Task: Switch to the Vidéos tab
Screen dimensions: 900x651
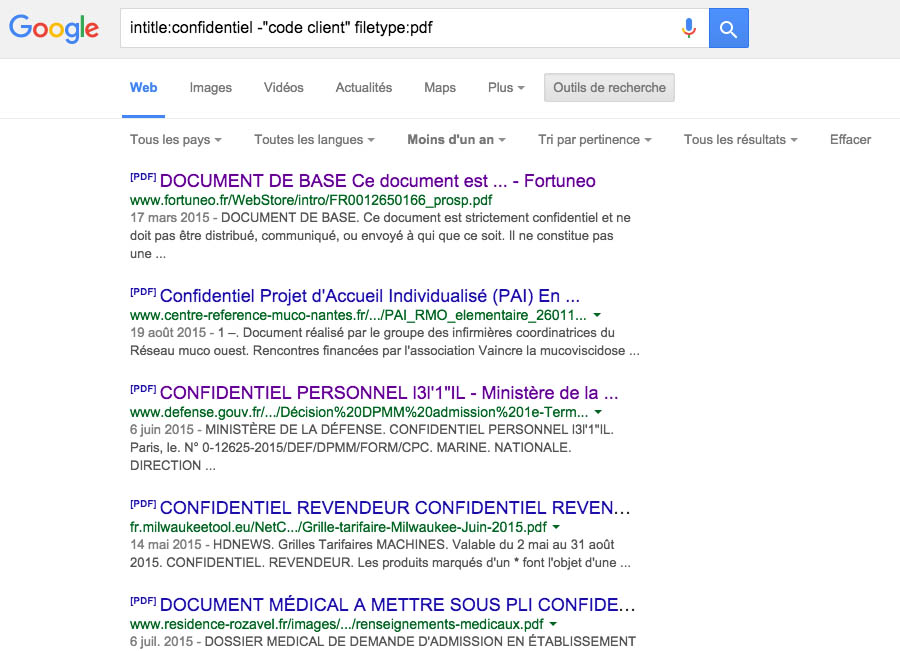Action: pyautogui.click(x=284, y=88)
